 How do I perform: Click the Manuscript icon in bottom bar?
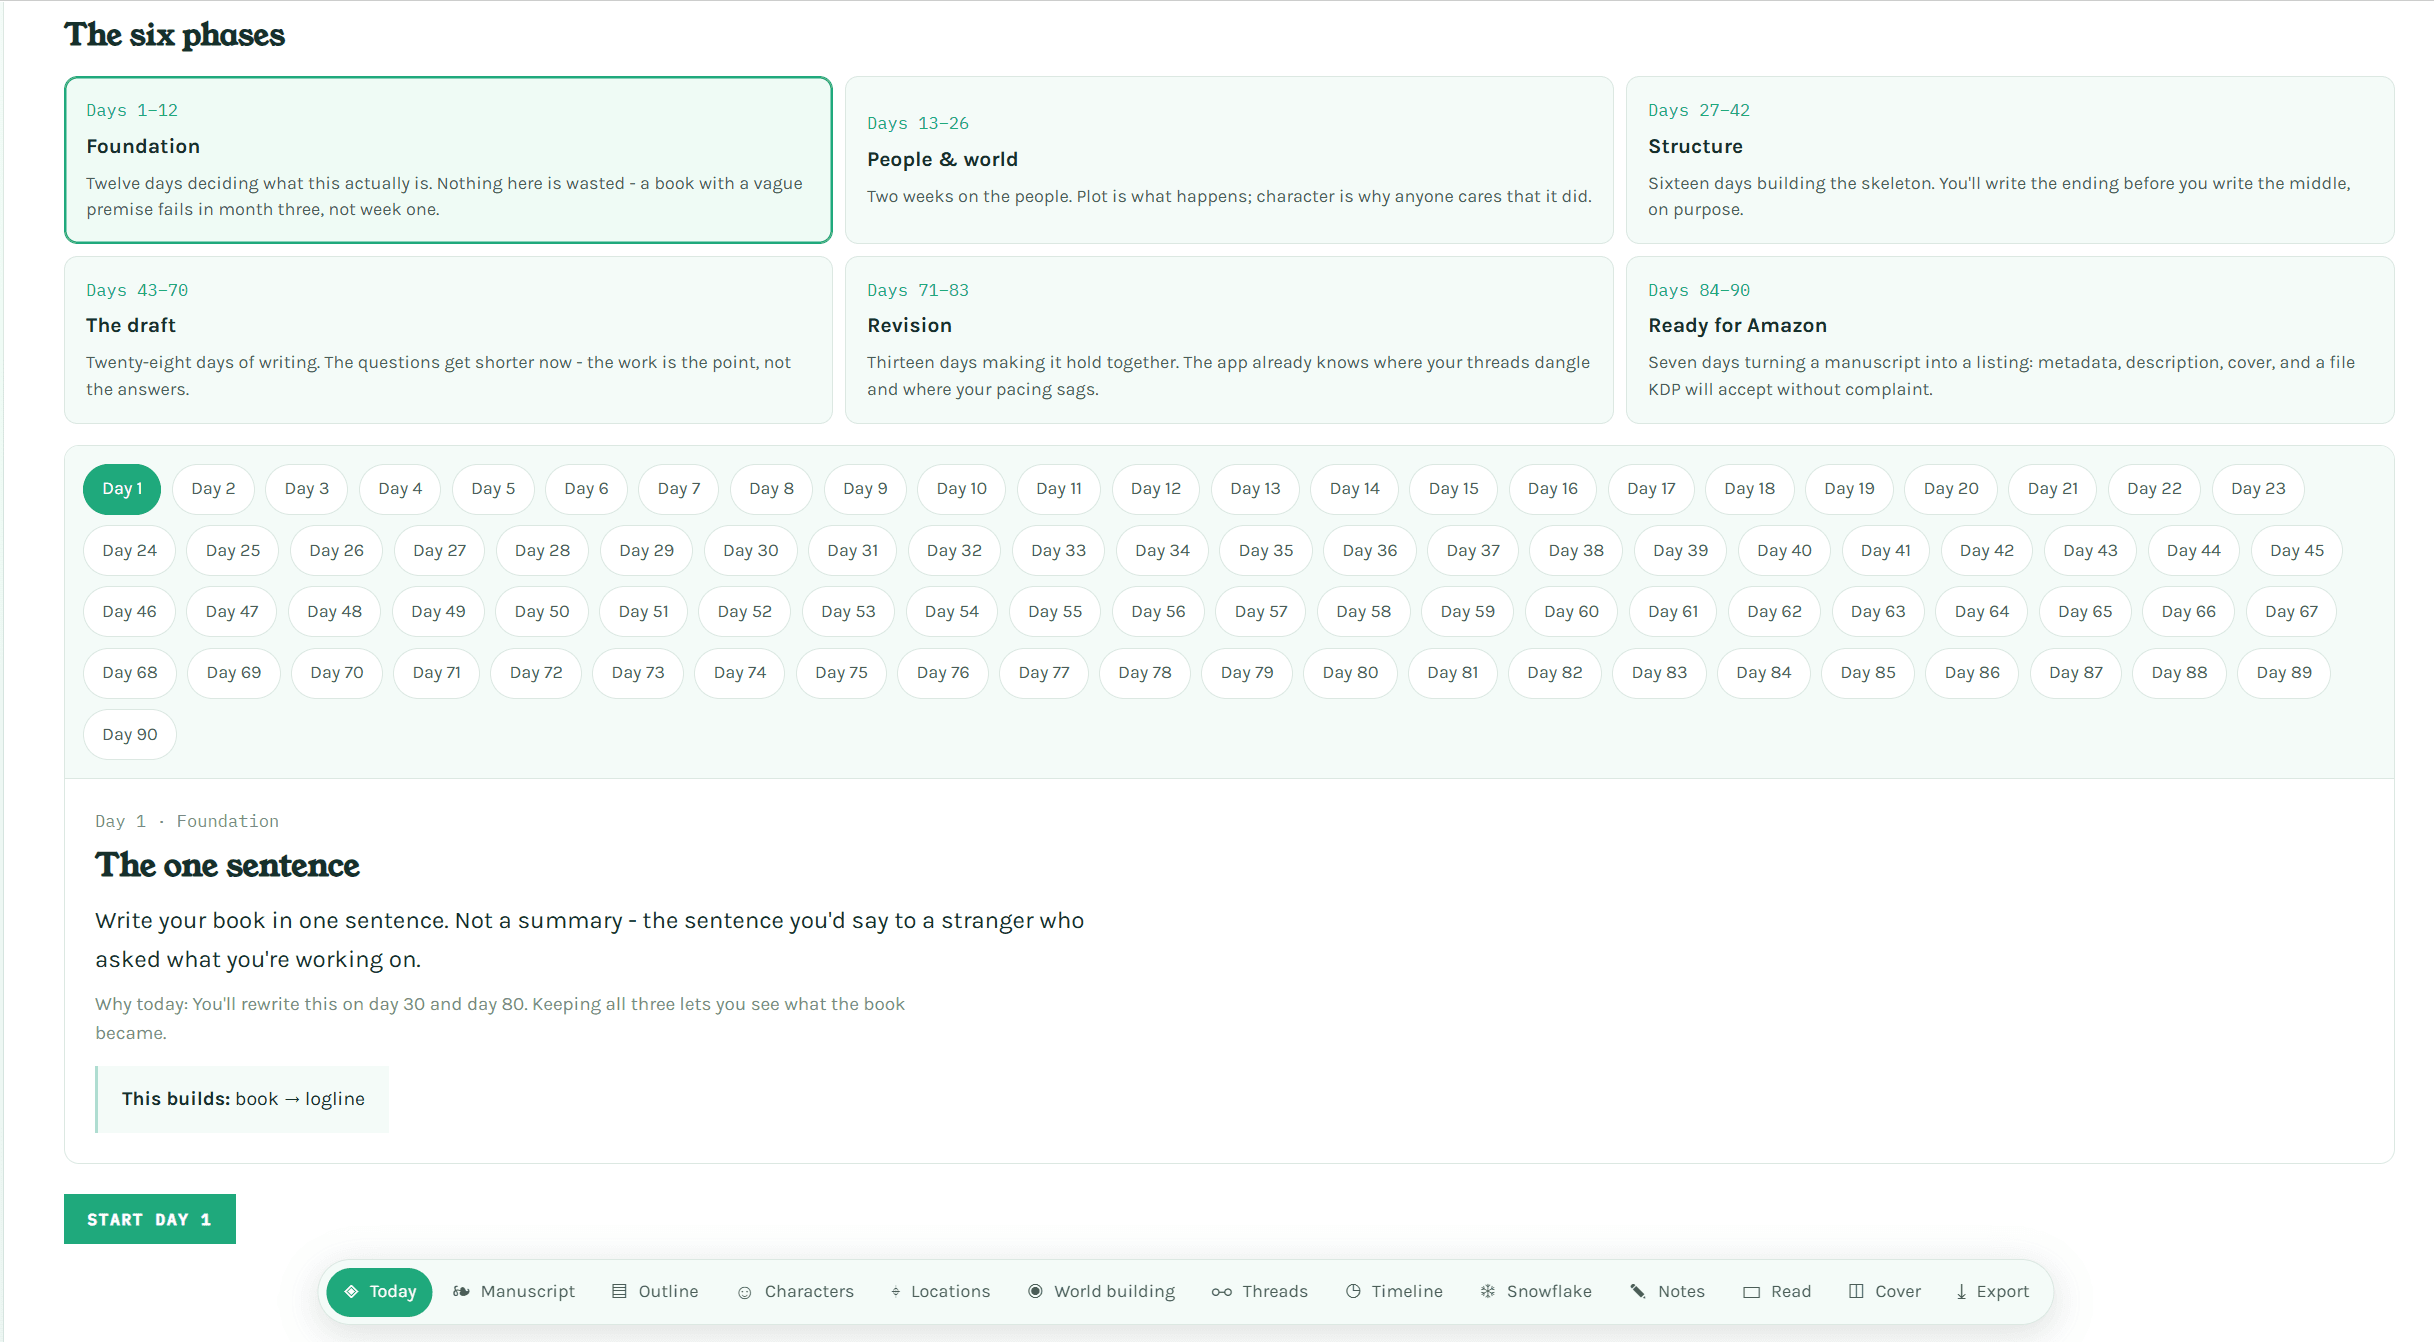(x=461, y=1291)
